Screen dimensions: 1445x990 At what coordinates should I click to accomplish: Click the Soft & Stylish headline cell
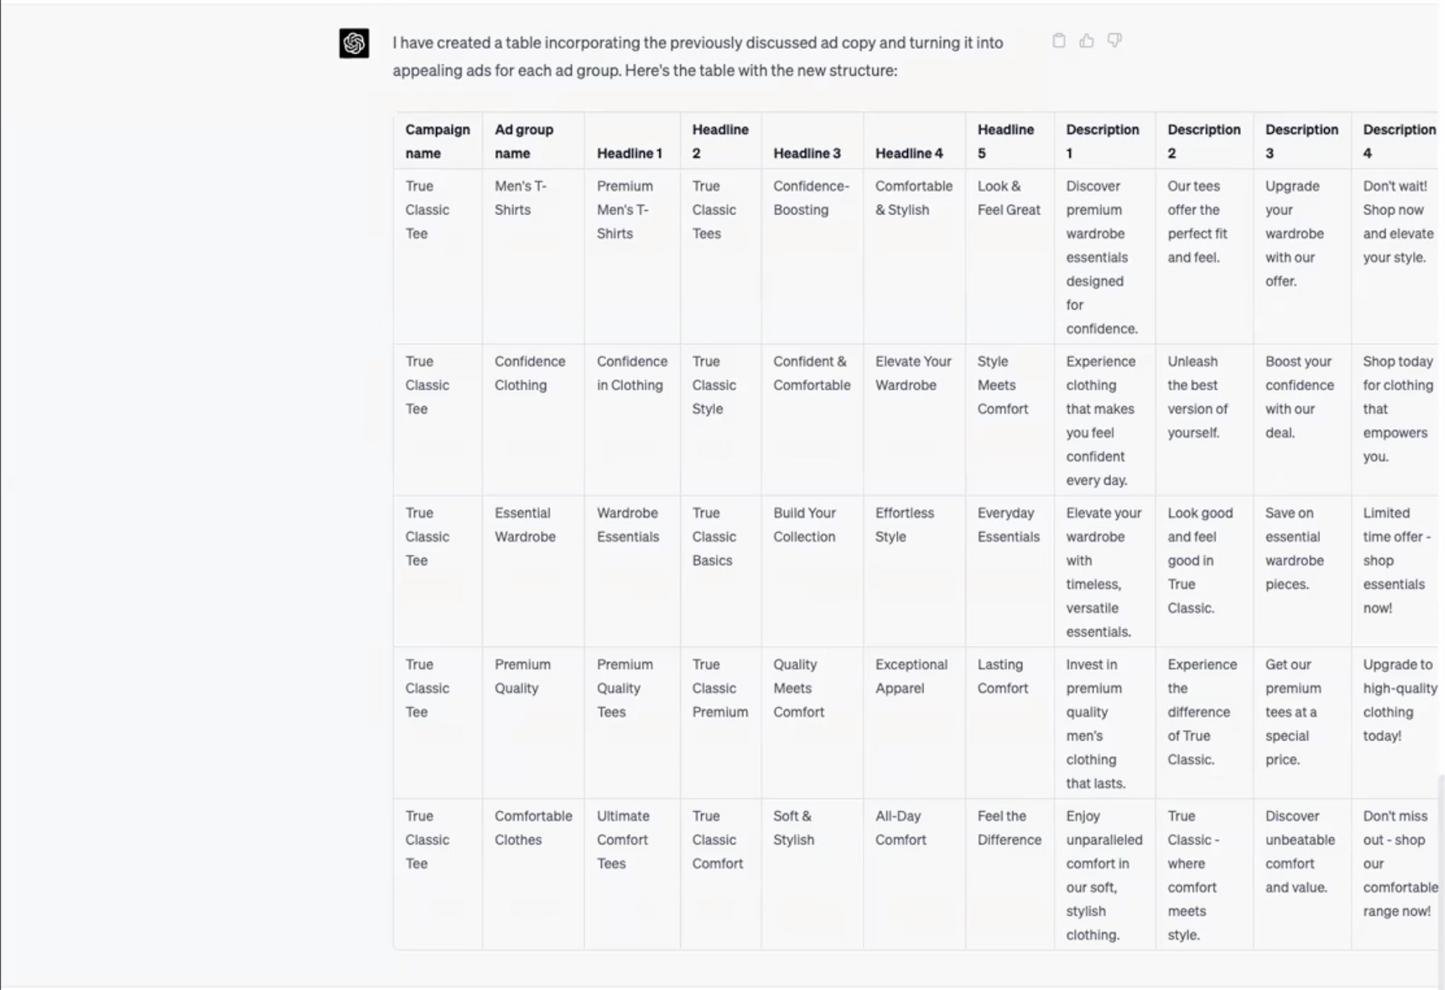(x=793, y=828)
